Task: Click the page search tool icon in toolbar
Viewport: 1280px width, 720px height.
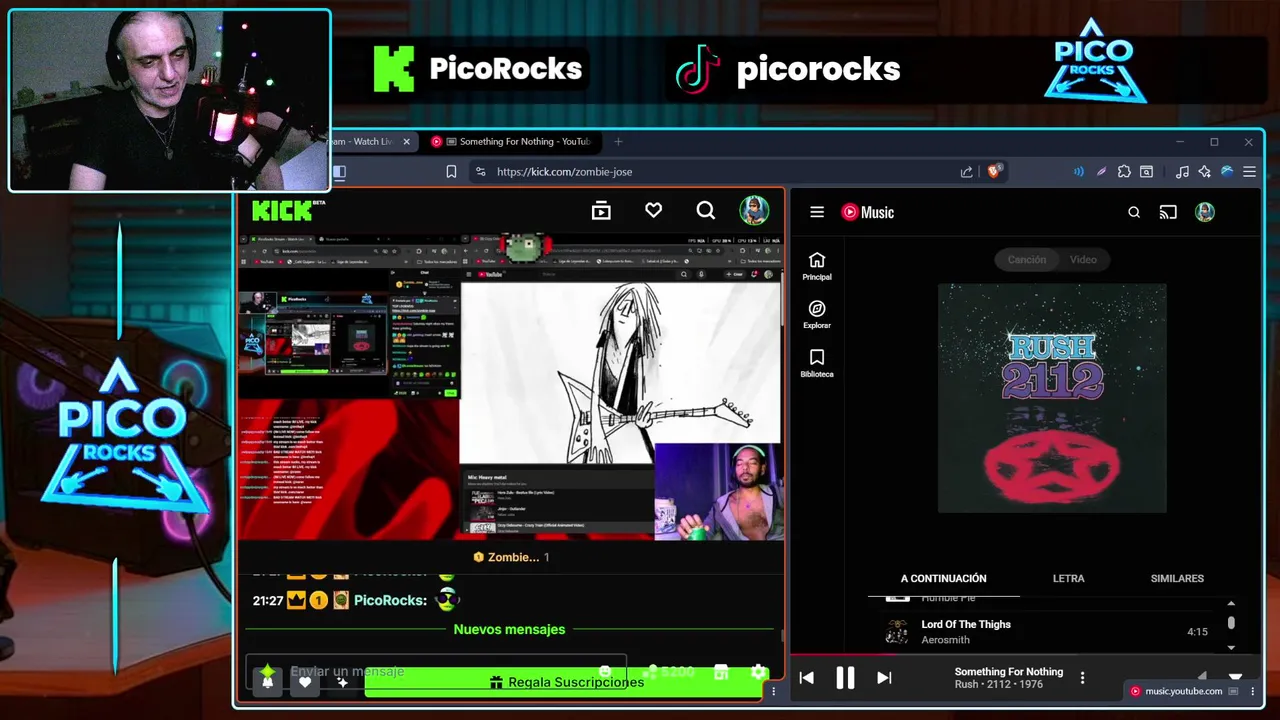Action: [1147, 172]
